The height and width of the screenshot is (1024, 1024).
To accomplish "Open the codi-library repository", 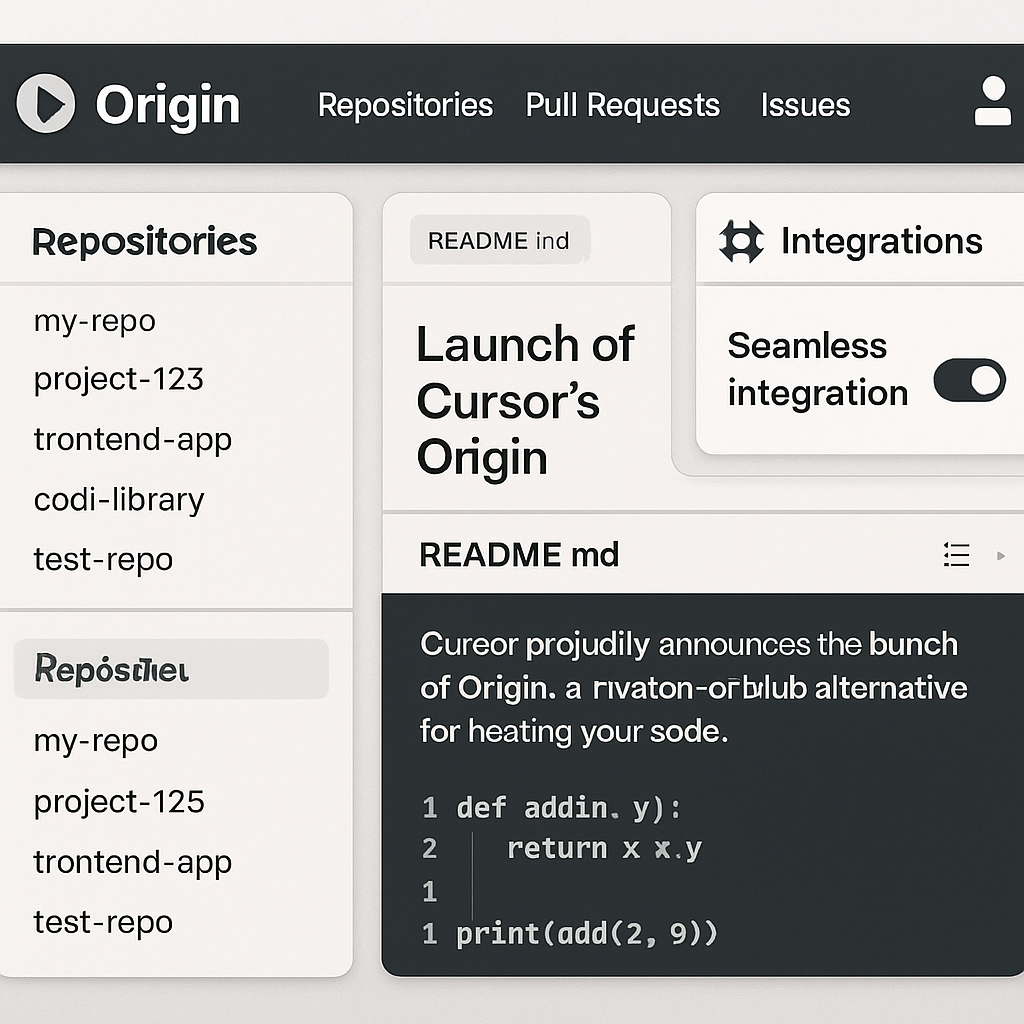I will pos(119,500).
